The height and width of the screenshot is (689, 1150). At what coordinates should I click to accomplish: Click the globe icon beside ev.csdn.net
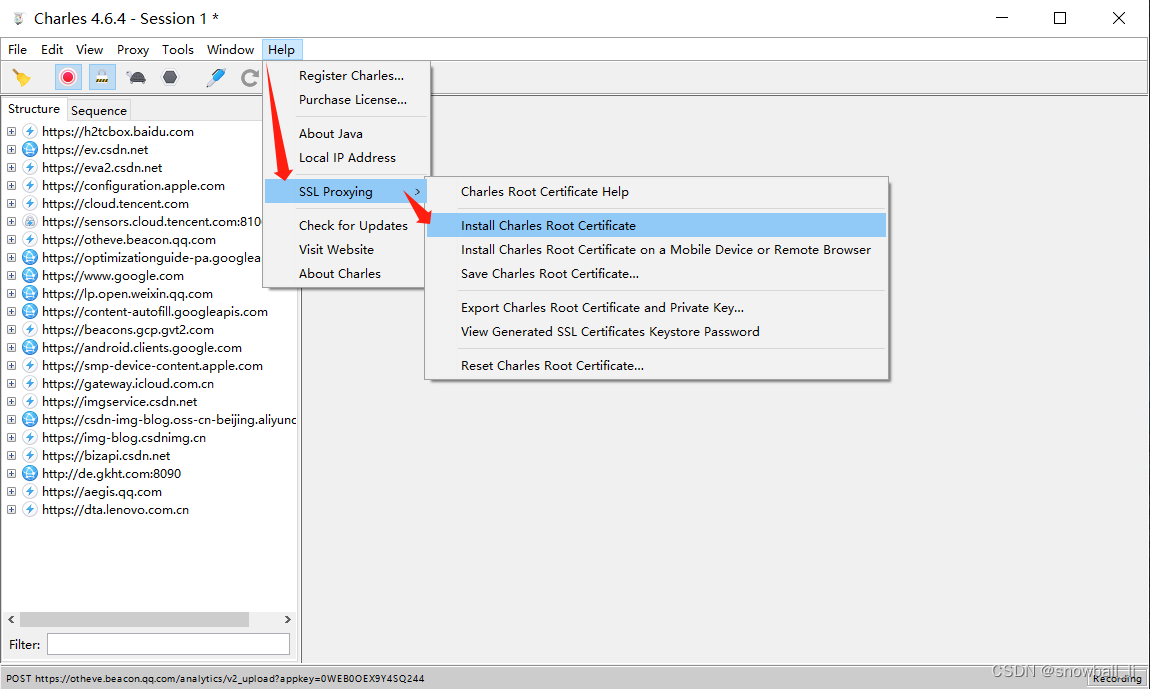(30, 150)
